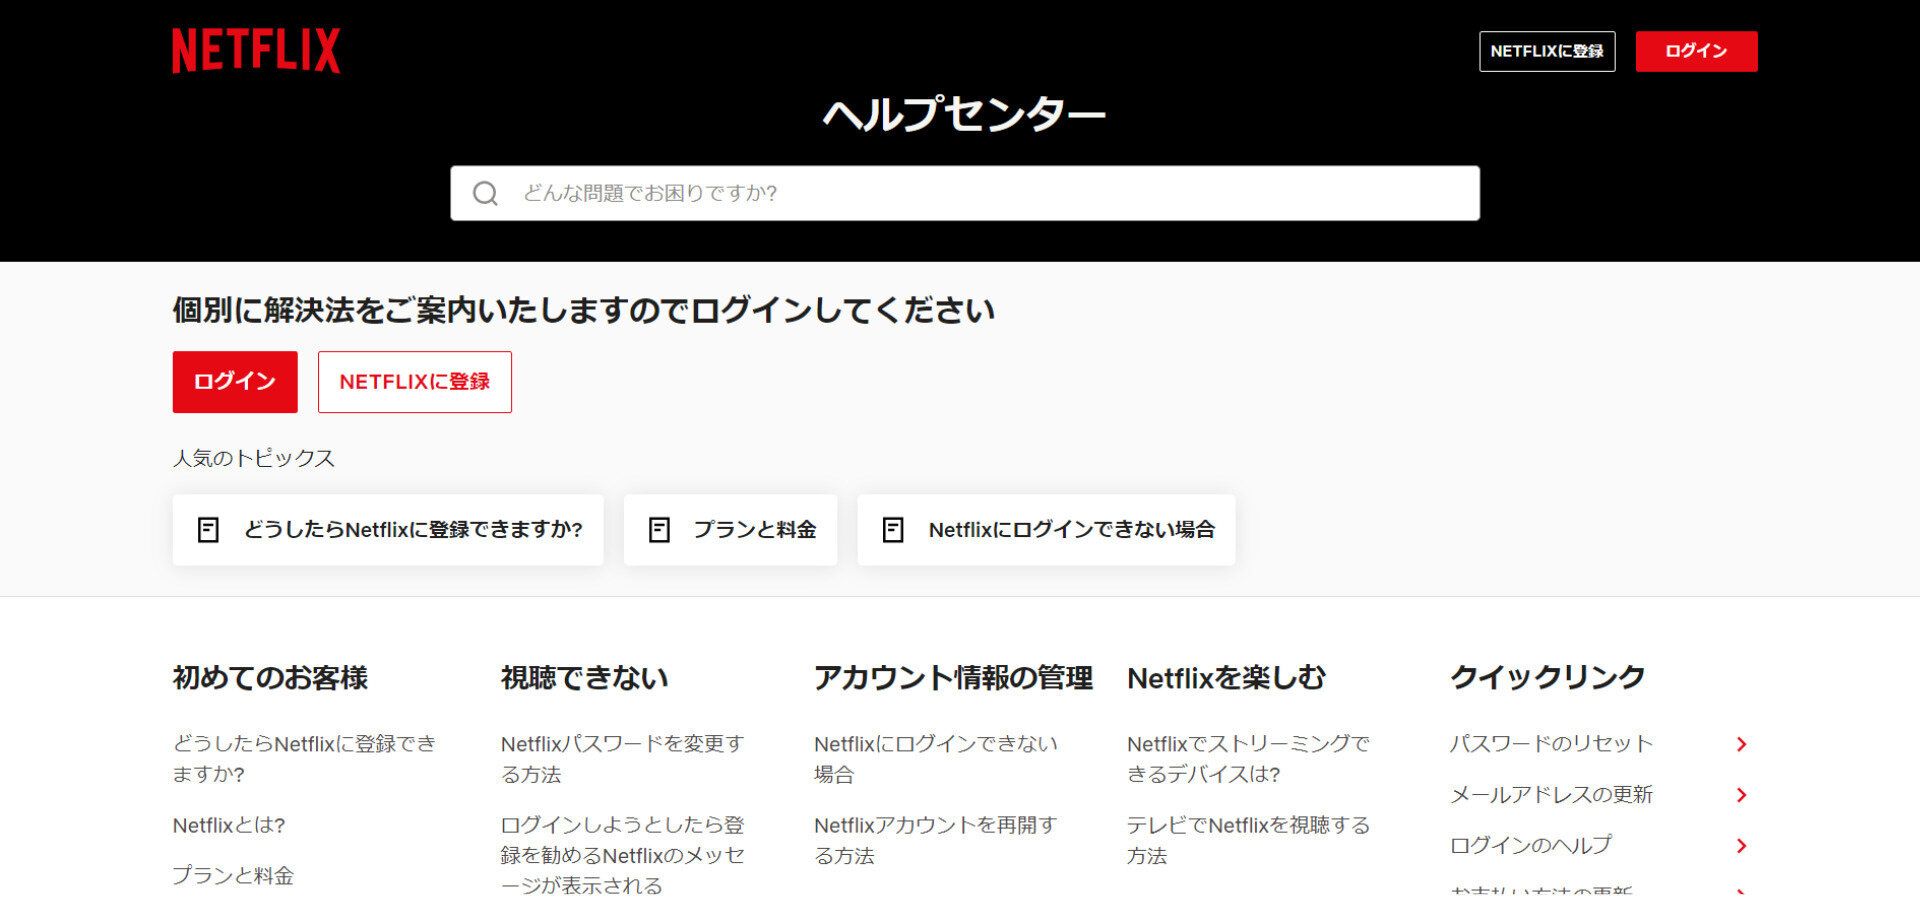Open プランと料金 link under 初めてのお客様
1920x897 pixels.
tap(233, 876)
